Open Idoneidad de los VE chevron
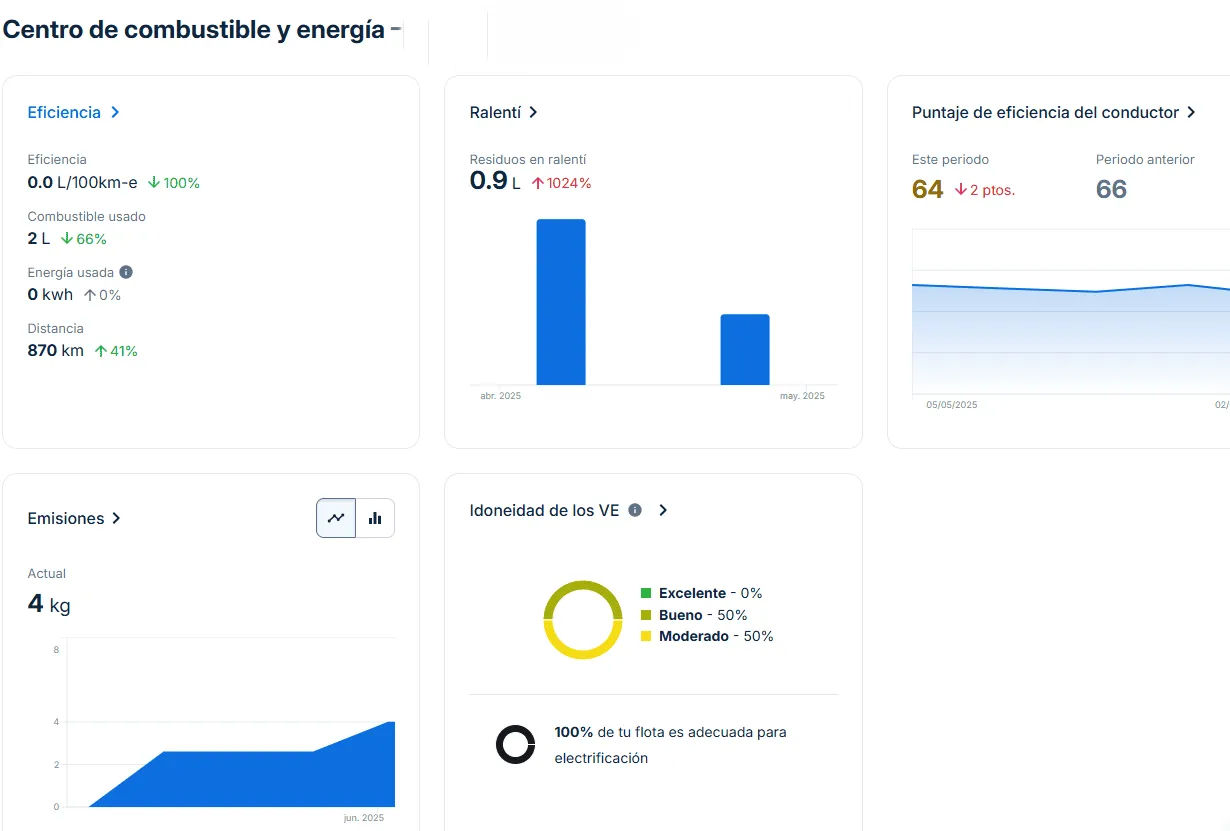This screenshot has height=831, width=1230. click(x=662, y=510)
